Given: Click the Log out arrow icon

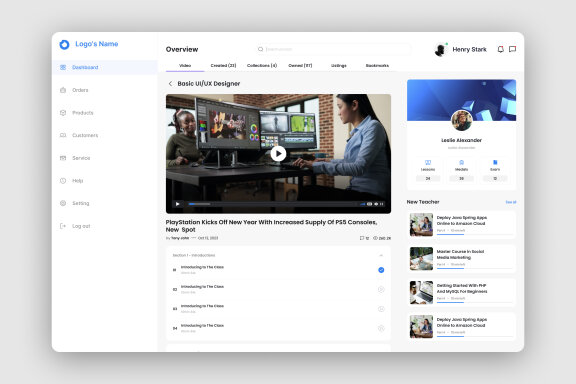Looking at the screenshot, I should pyautogui.click(x=63, y=226).
